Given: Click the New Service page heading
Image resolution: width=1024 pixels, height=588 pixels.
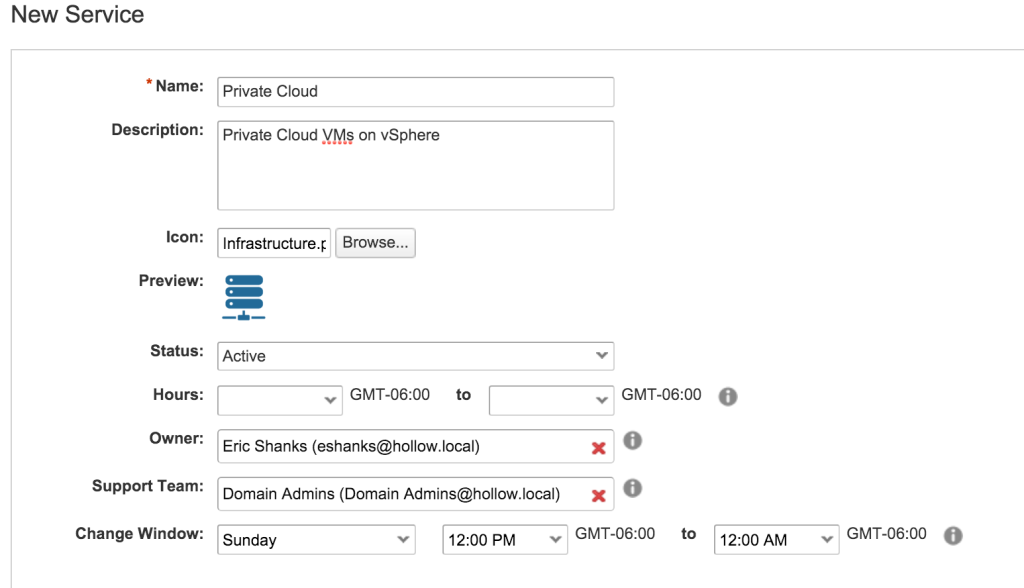Looking at the screenshot, I should (78, 15).
